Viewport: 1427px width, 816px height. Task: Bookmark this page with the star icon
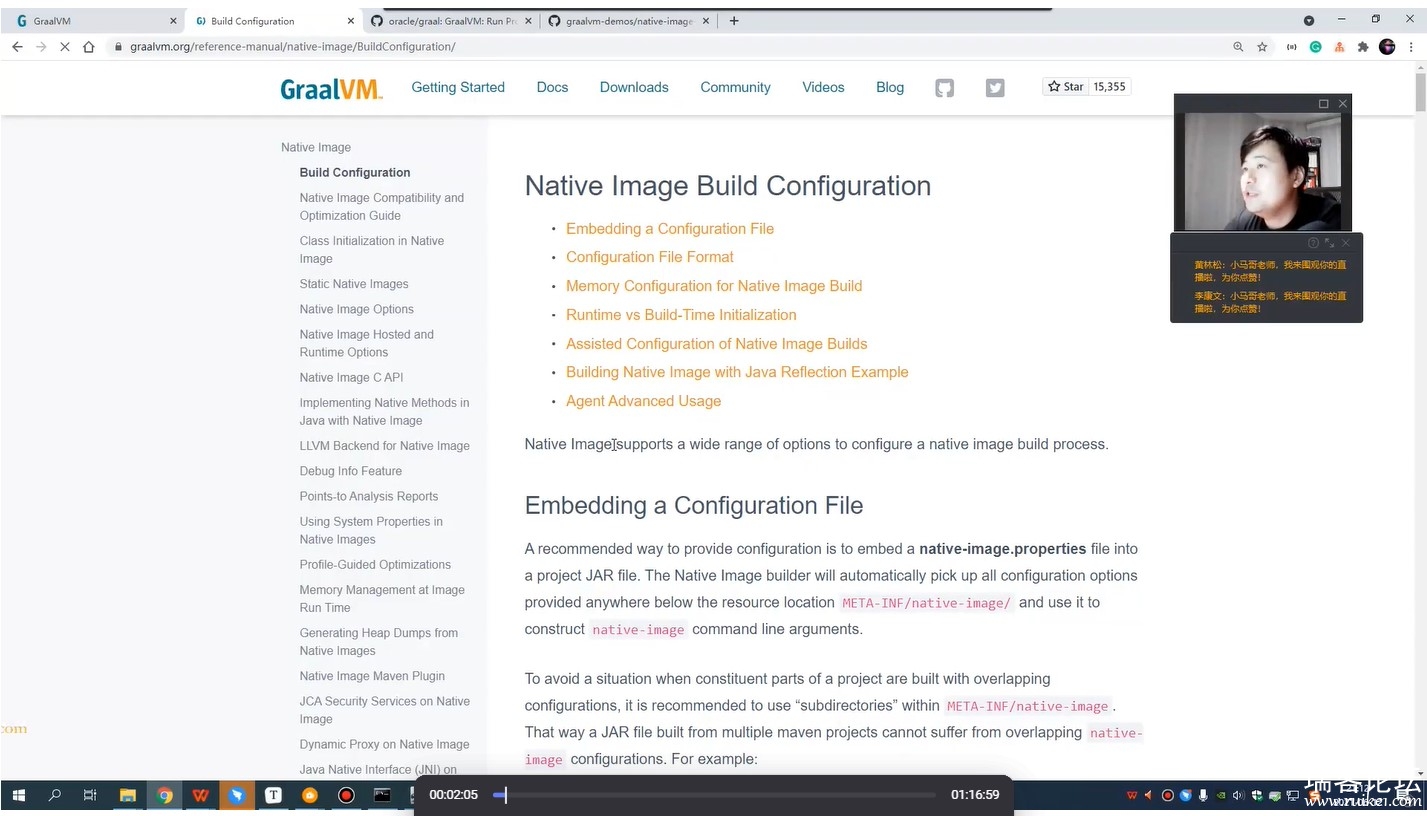point(1262,47)
